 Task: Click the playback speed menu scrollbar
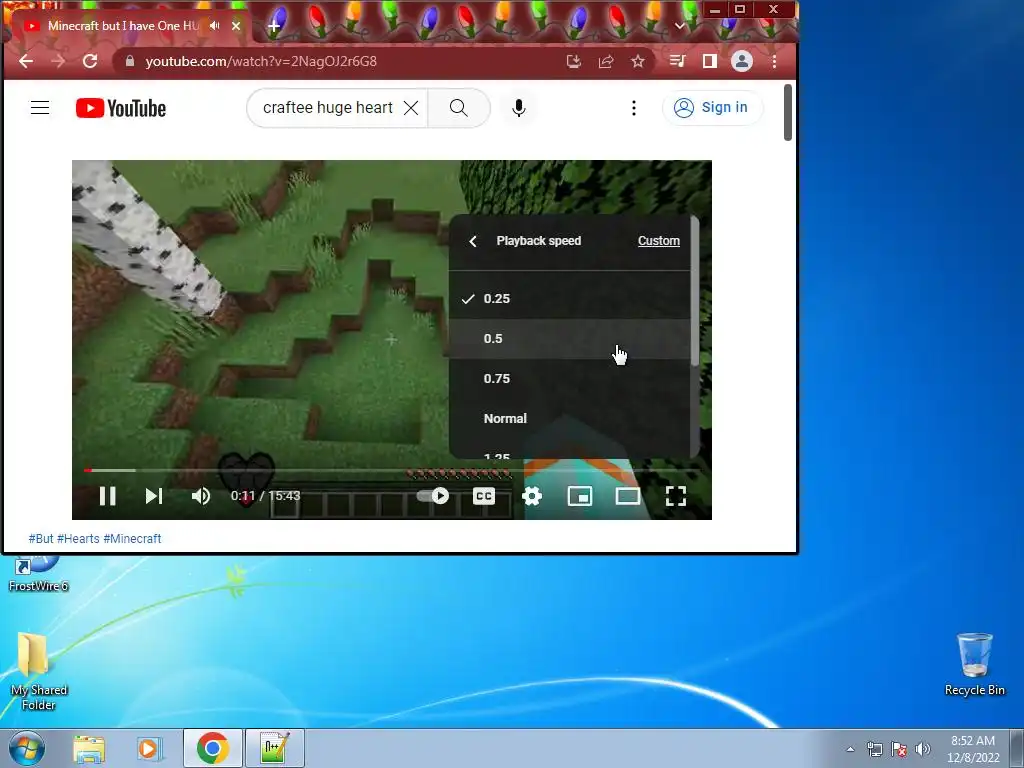tap(695, 292)
